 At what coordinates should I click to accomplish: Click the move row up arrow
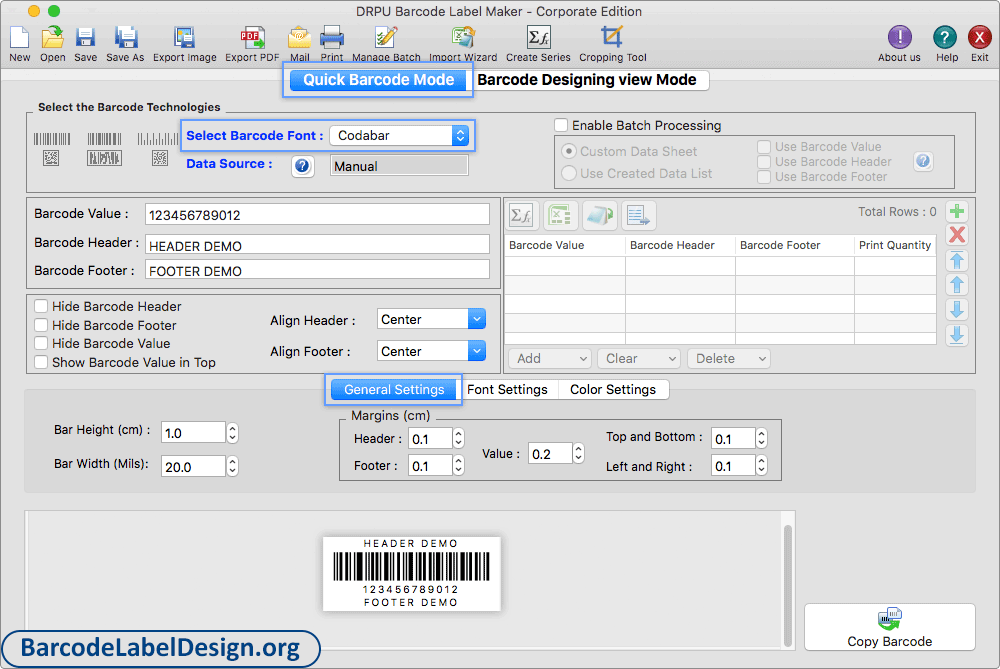point(957,285)
